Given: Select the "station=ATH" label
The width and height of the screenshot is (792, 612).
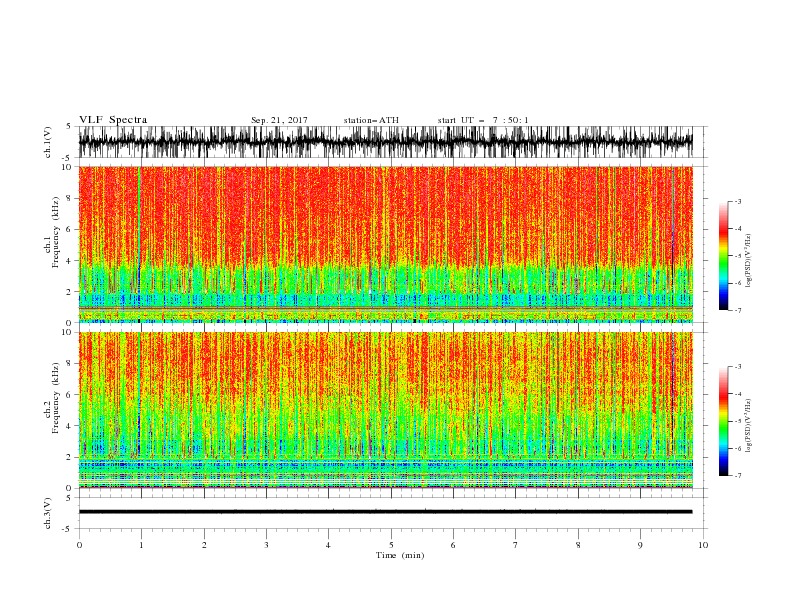Looking at the screenshot, I should (371, 120).
